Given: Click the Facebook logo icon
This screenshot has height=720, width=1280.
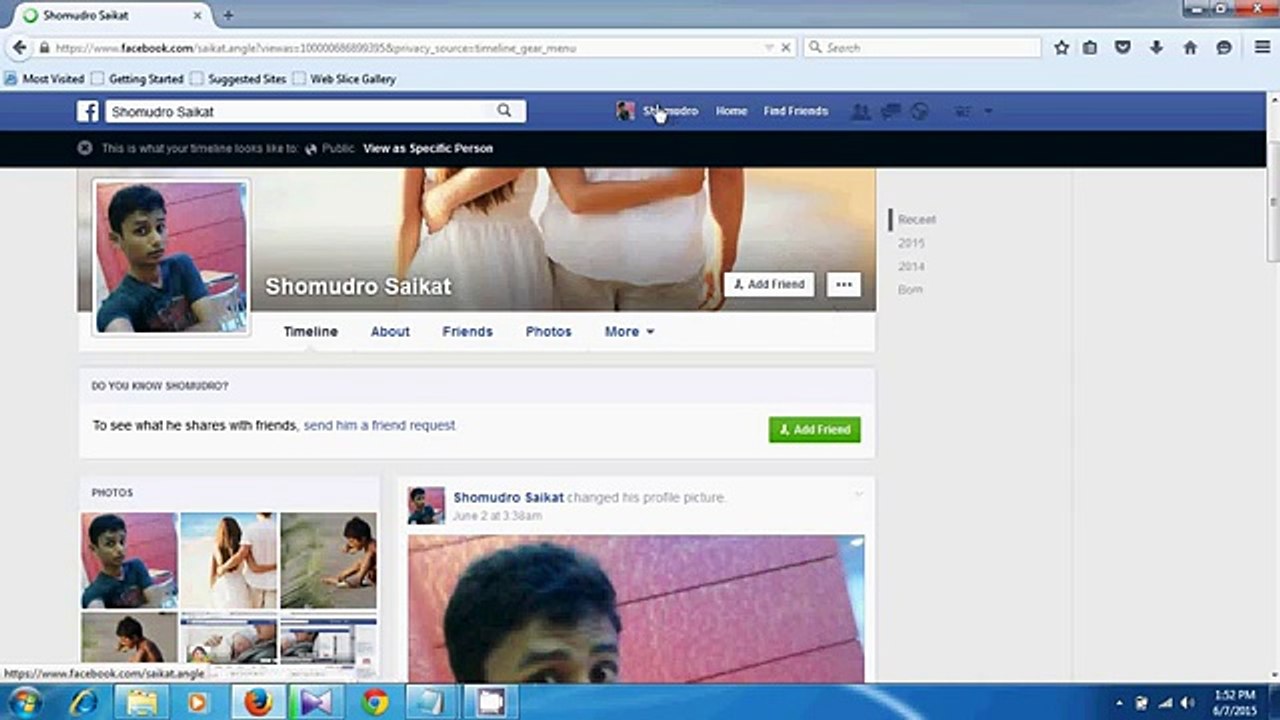Looking at the screenshot, I should click(88, 111).
